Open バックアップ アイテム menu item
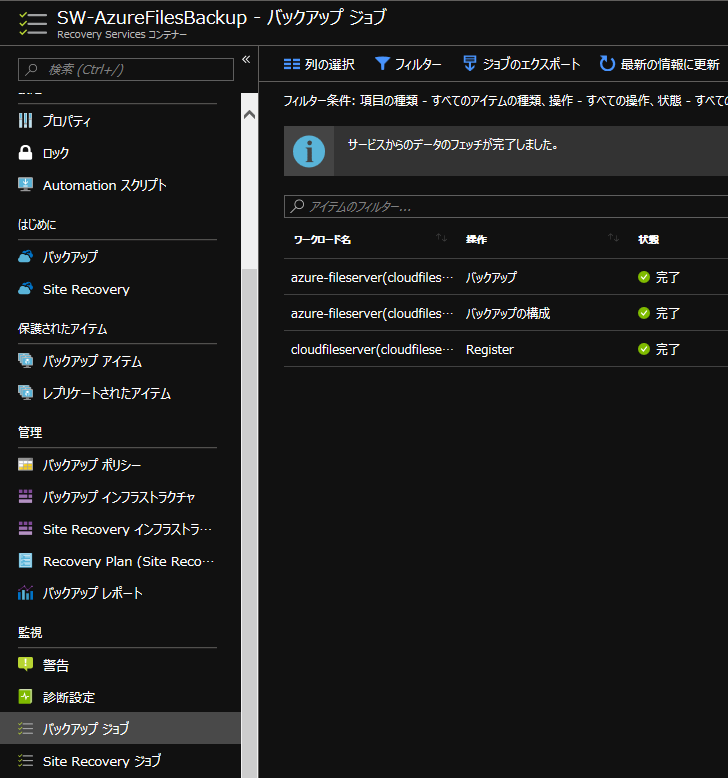The image size is (728, 778). pyautogui.click(x=92, y=361)
